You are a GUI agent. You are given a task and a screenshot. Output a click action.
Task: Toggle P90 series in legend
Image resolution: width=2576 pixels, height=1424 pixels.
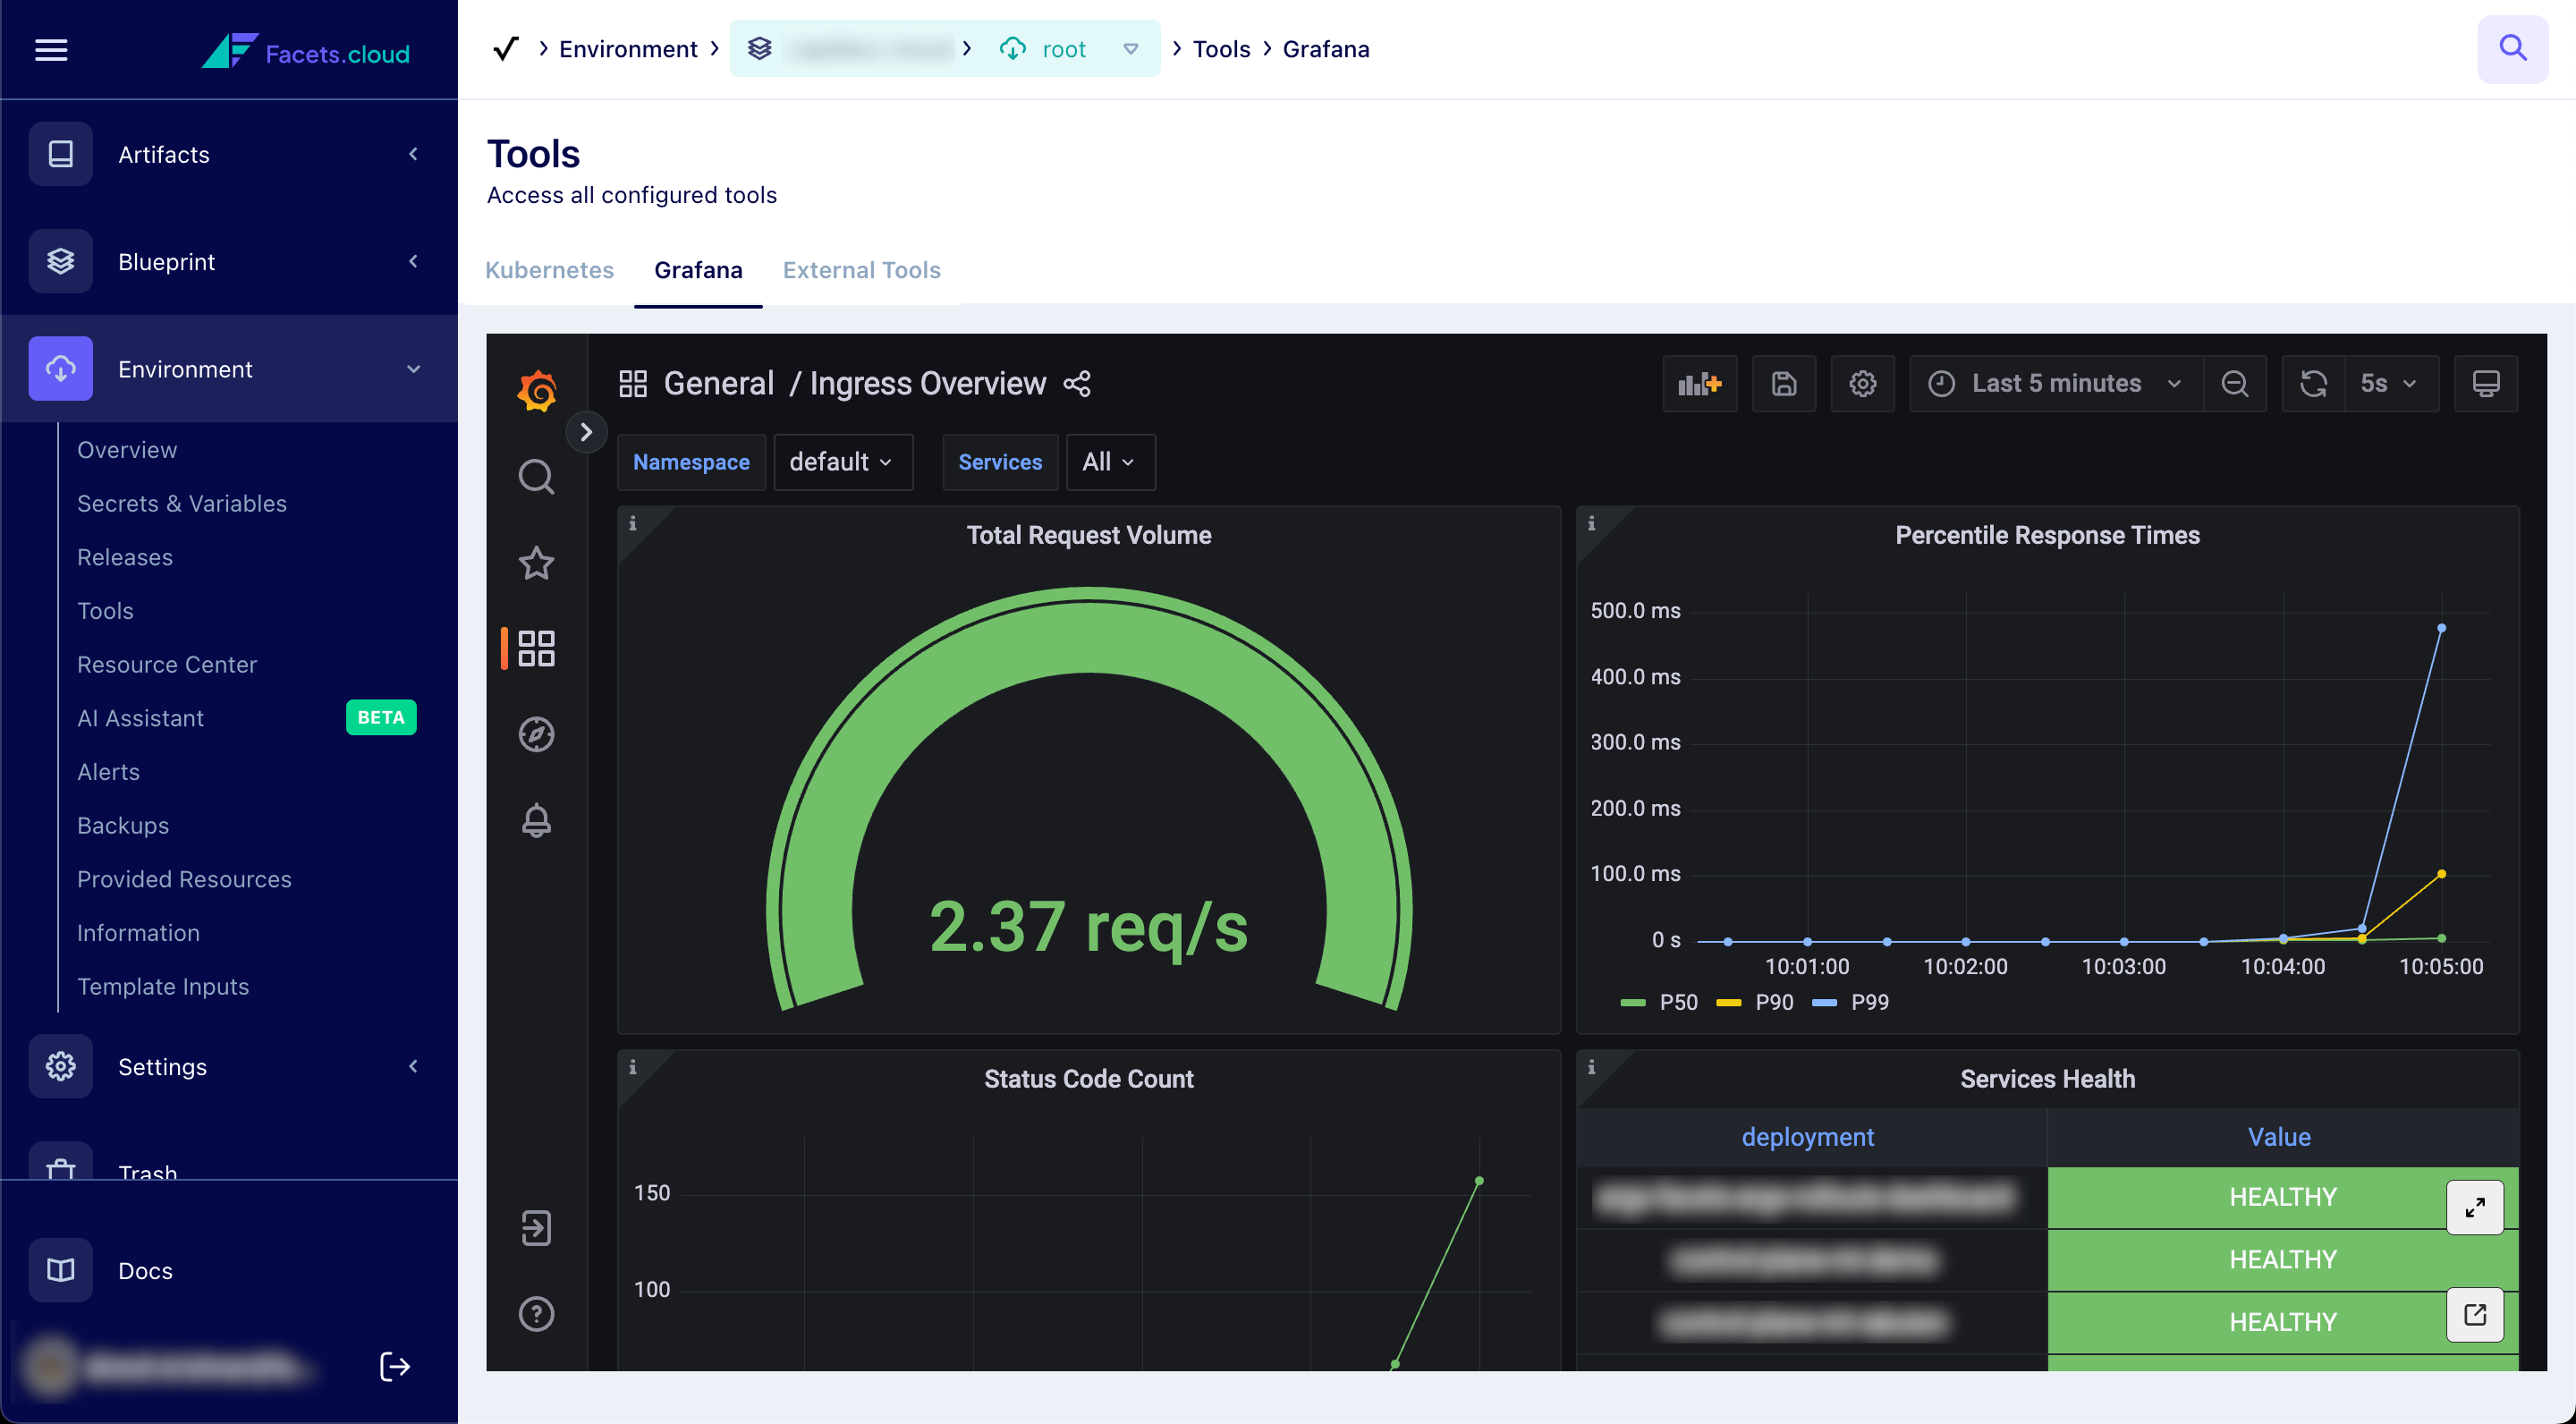(x=1773, y=1002)
